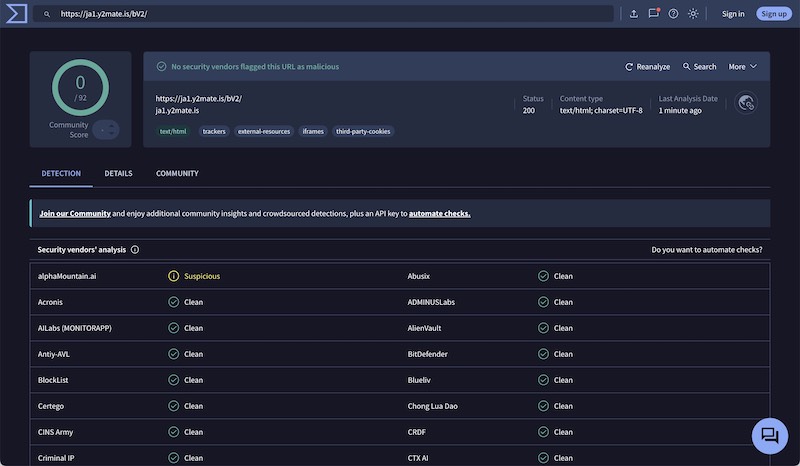Open the floating chat bubble button
This screenshot has width=800, height=466.
pyautogui.click(x=769, y=436)
